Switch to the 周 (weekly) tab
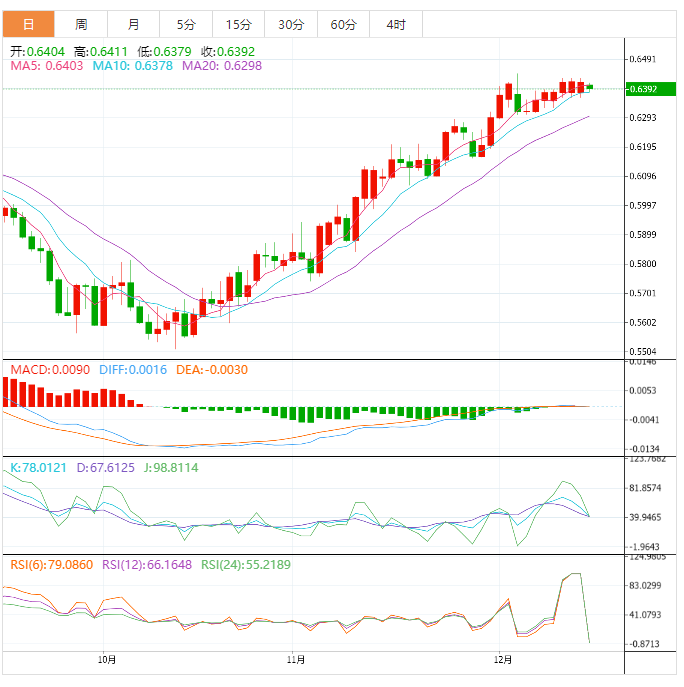684x687 pixels. click(81, 24)
